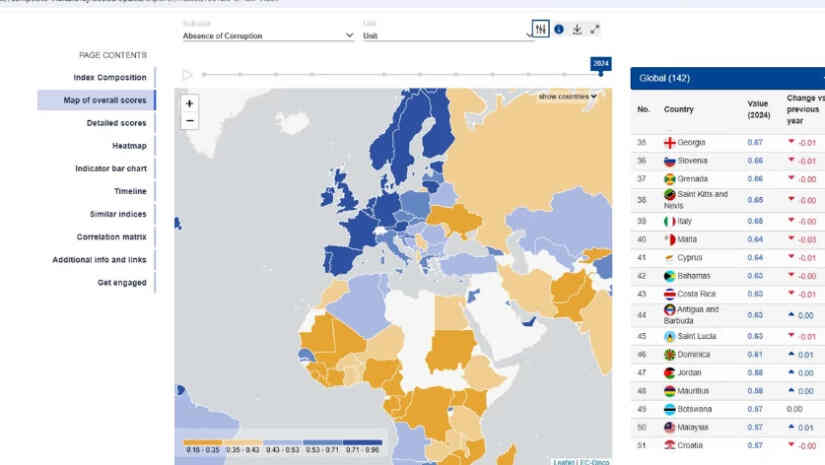825x465 pixels.
Task: Click the blue info icon
Action: click(x=559, y=29)
